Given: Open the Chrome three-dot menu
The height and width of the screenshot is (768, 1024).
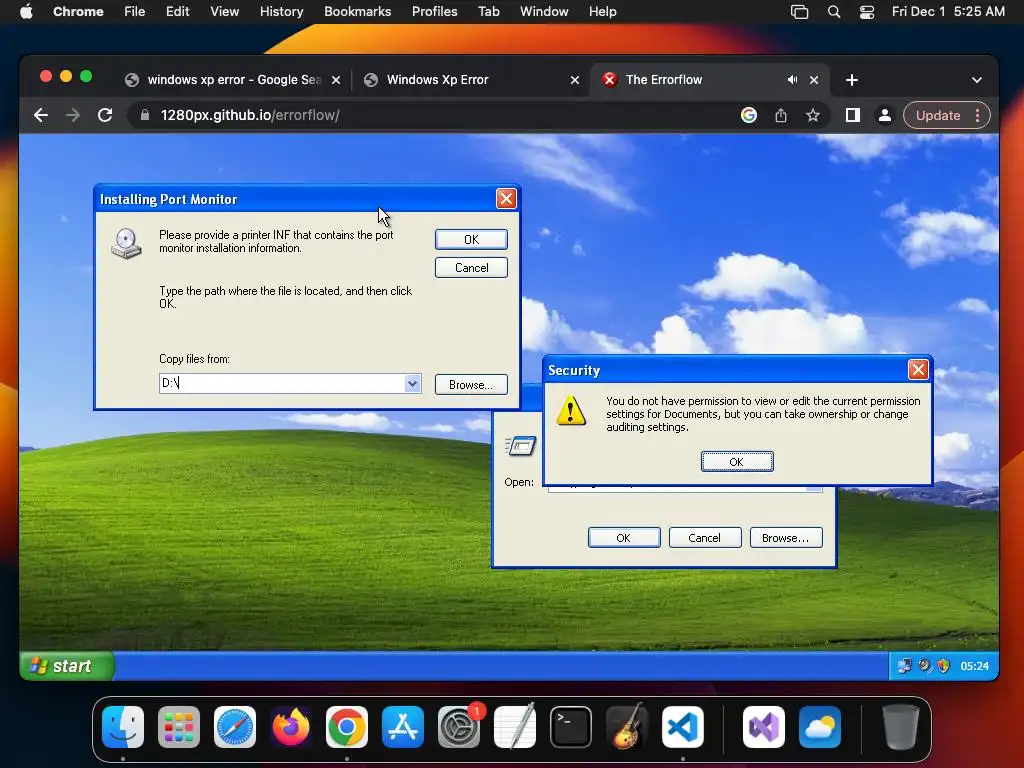Looking at the screenshot, I should pos(977,116).
